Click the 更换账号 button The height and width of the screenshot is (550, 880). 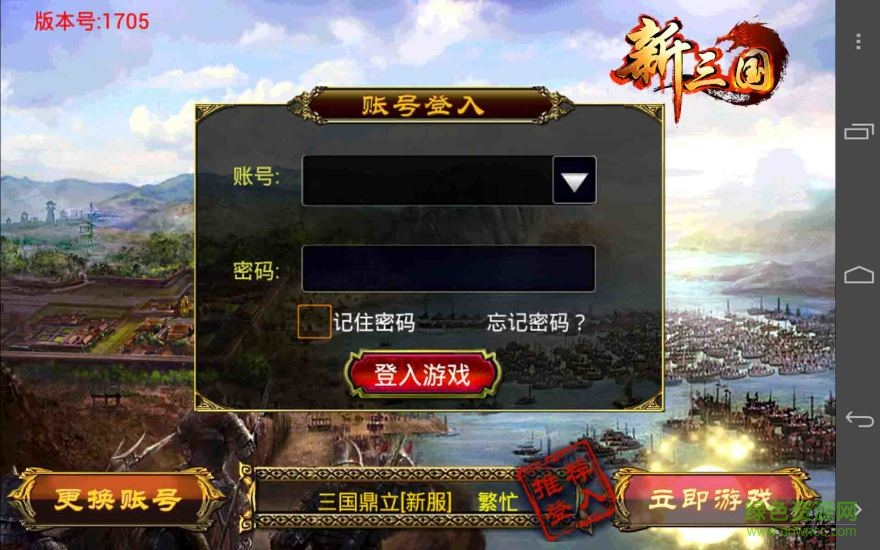click(x=117, y=498)
